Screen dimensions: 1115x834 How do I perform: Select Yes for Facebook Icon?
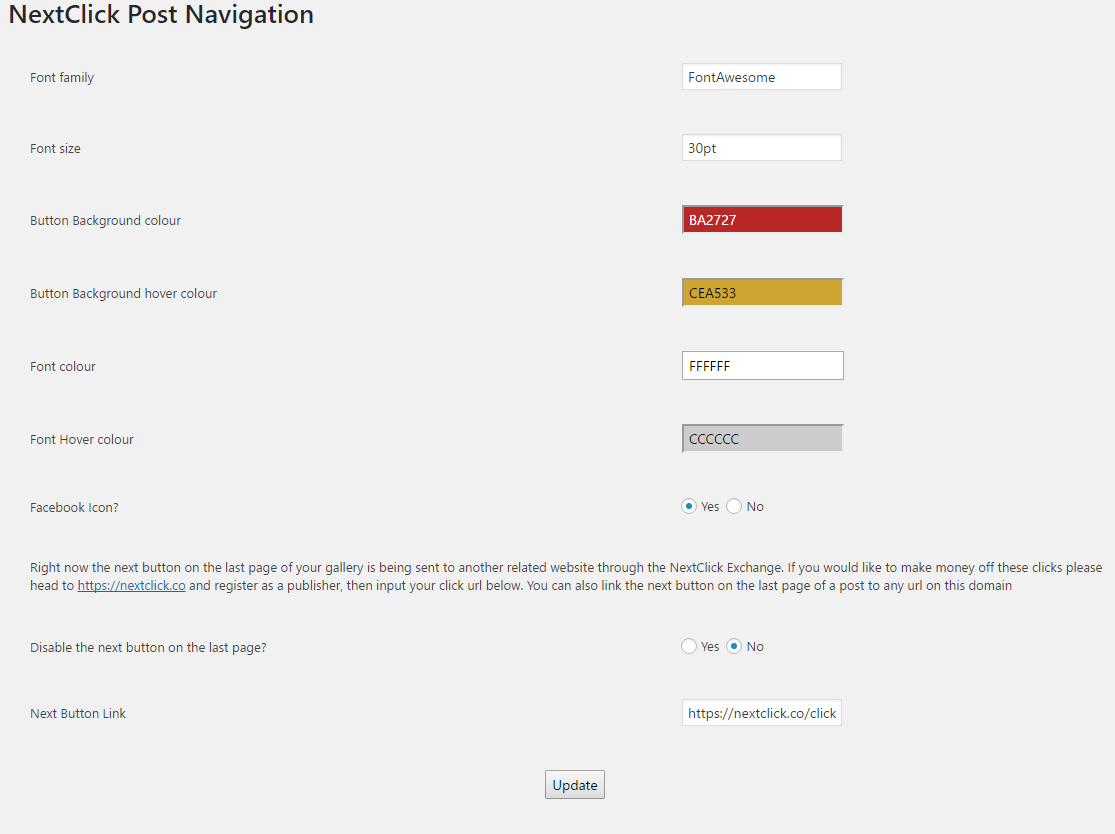click(688, 506)
